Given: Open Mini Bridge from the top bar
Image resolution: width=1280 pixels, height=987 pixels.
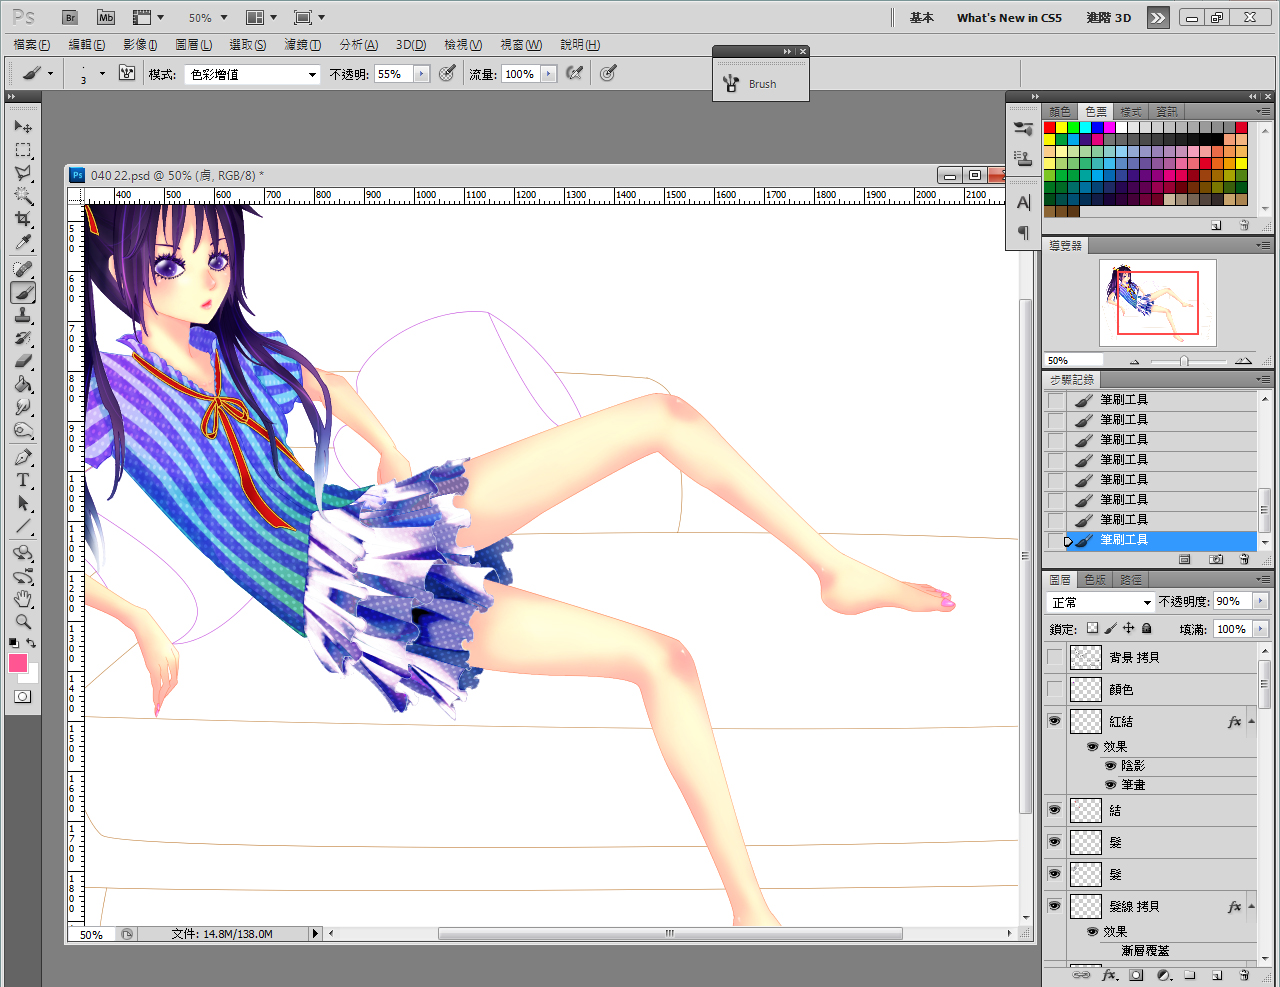Looking at the screenshot, I should (x=106, y=18).
